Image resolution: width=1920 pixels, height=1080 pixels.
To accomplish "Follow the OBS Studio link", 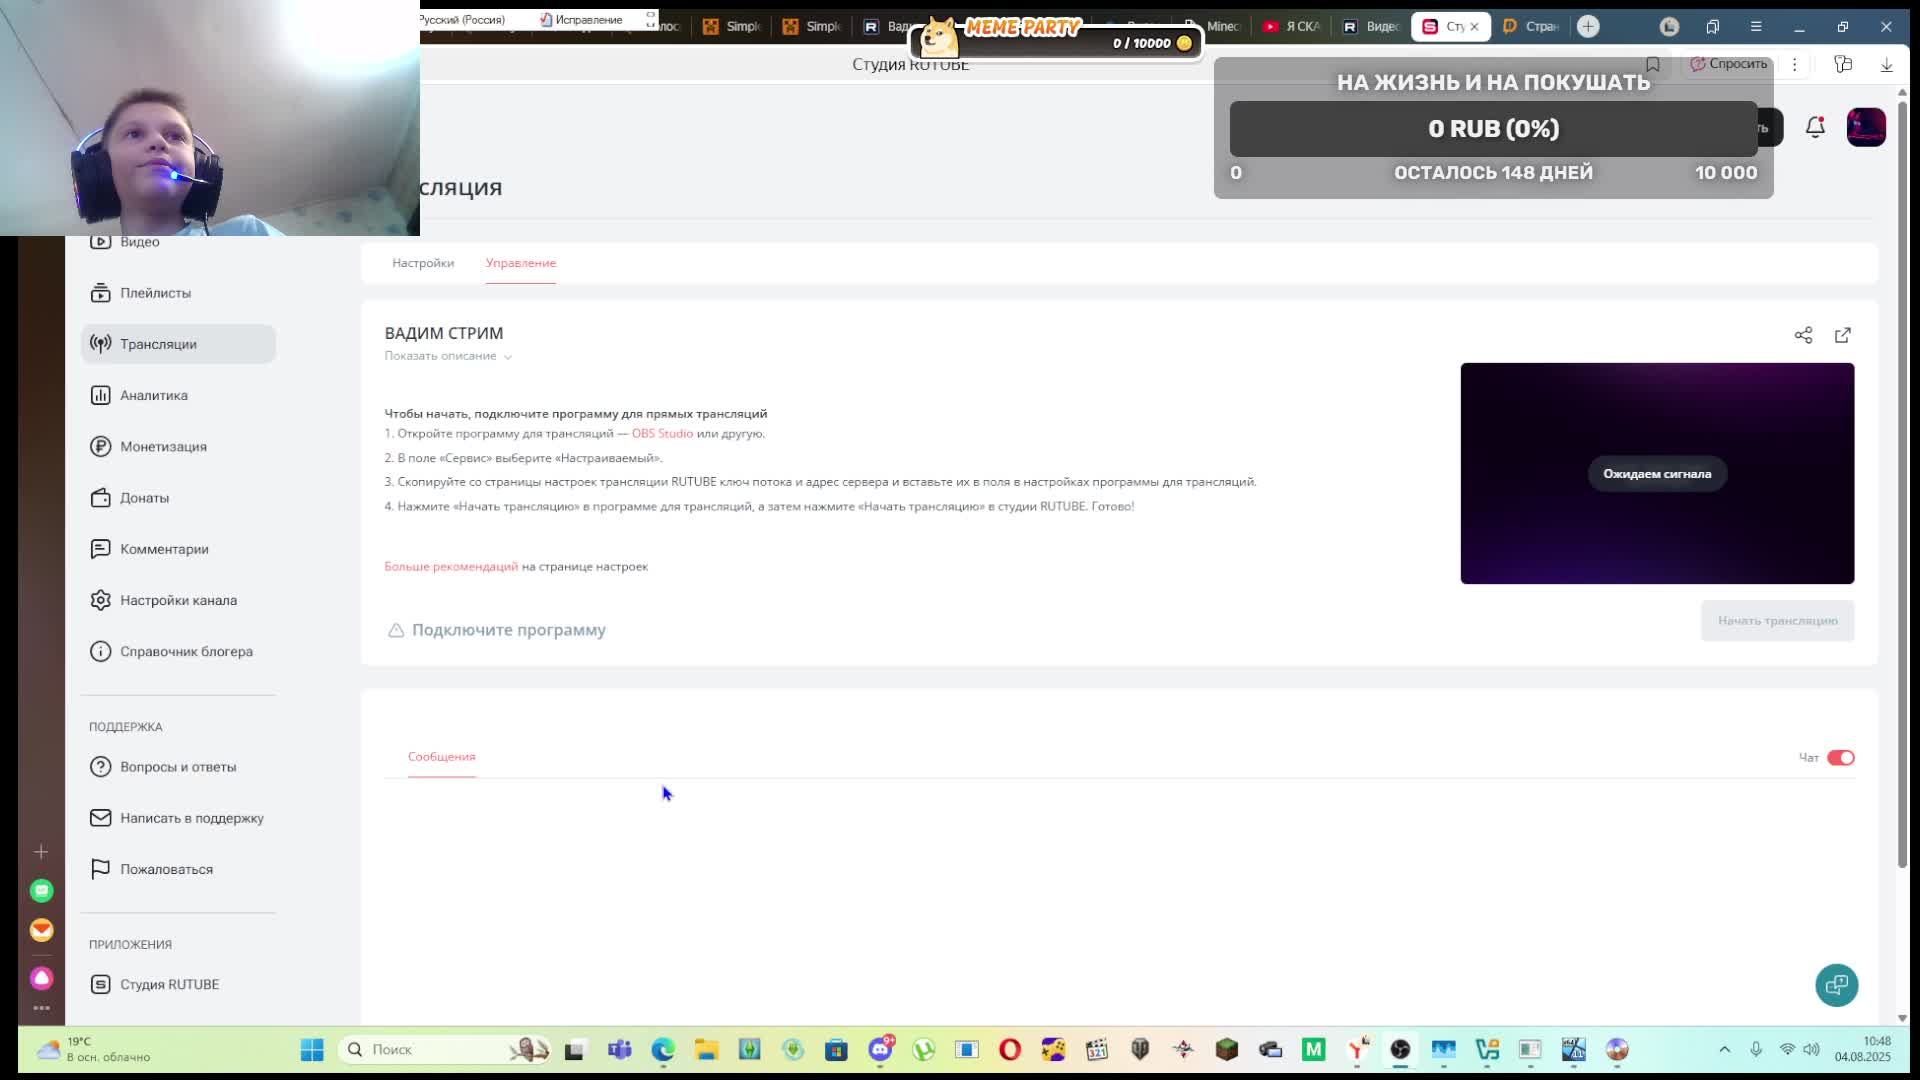I will [662, 433].
